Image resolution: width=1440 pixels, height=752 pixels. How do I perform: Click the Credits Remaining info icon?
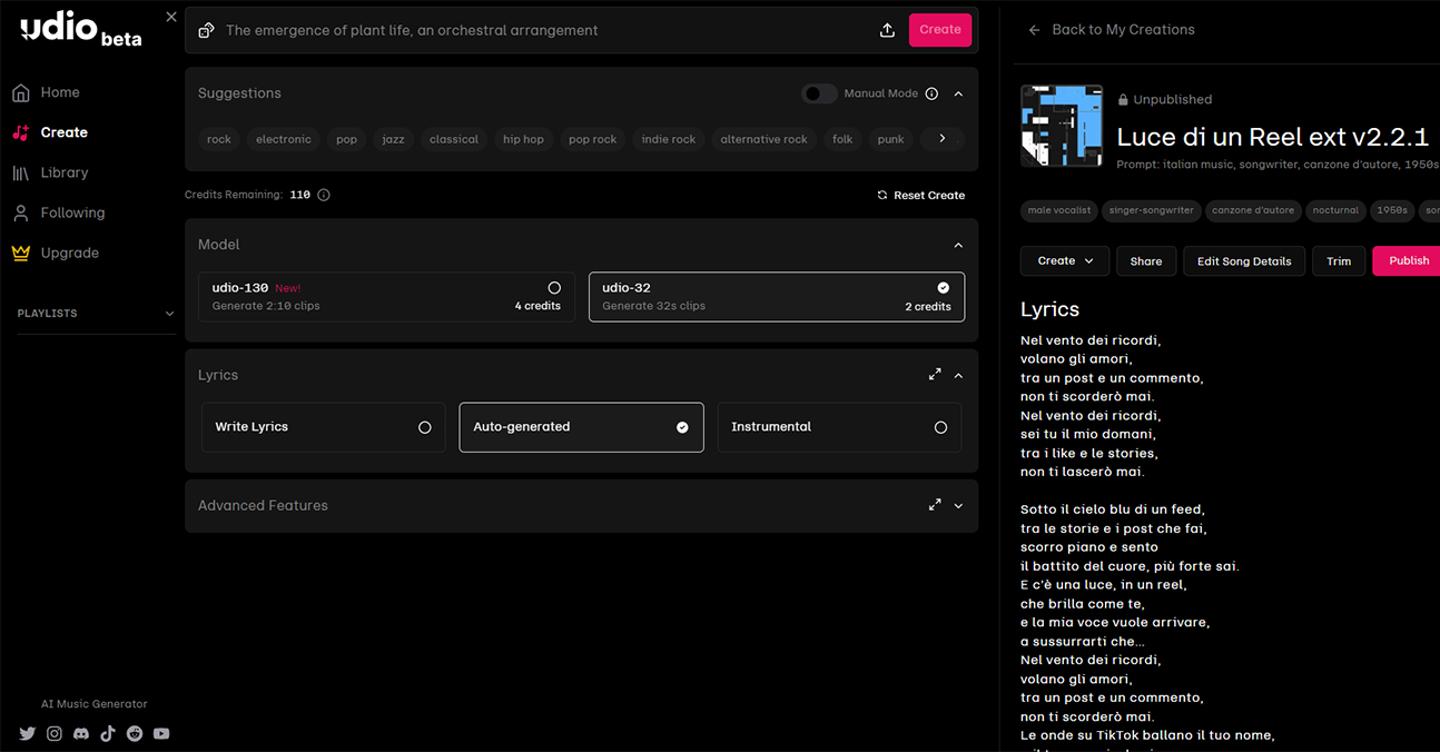point(323,195)
